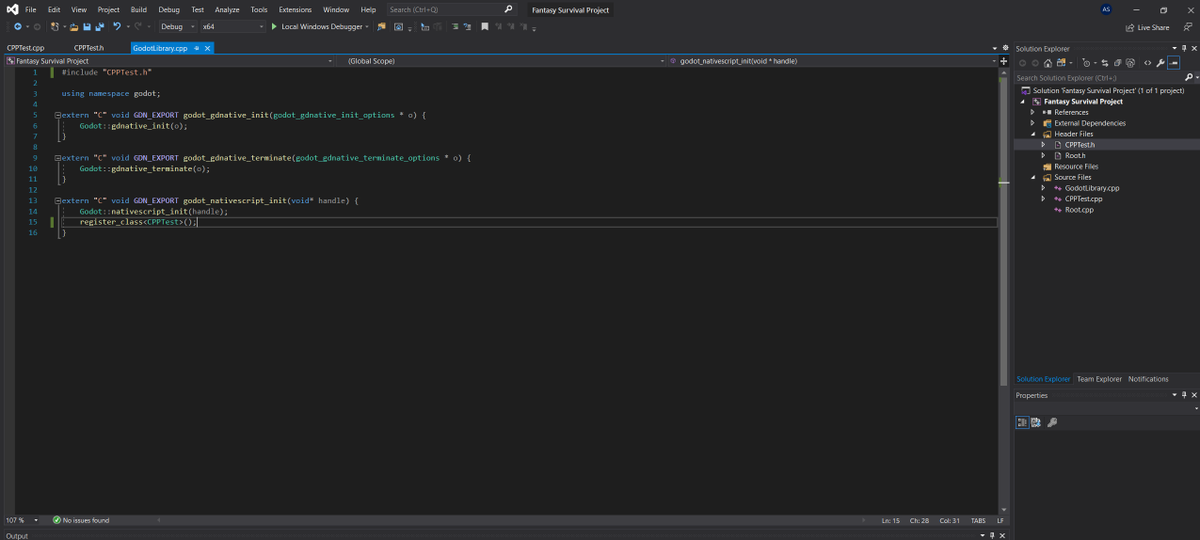Click TABS indicator in status bar
This screenshot has height=540, width=1200.
click(978, 520)
